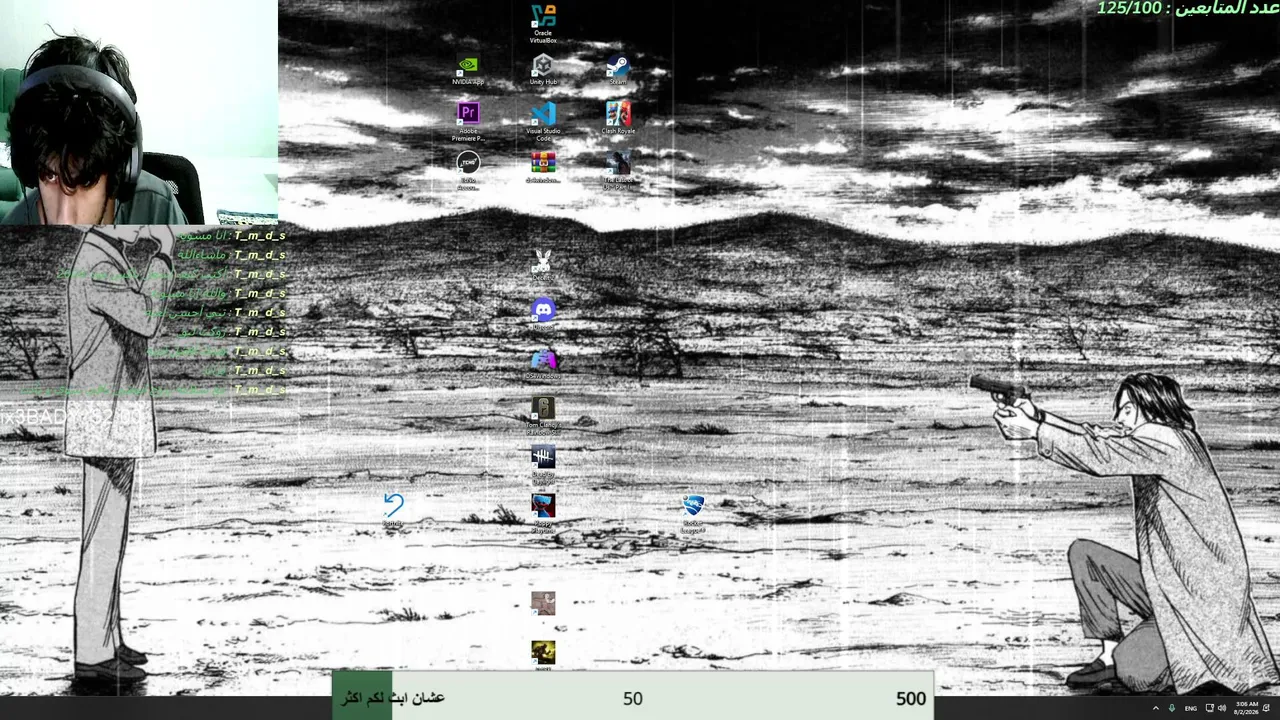
Task: Open the network status tray icon
Action: pos(1209,708)
